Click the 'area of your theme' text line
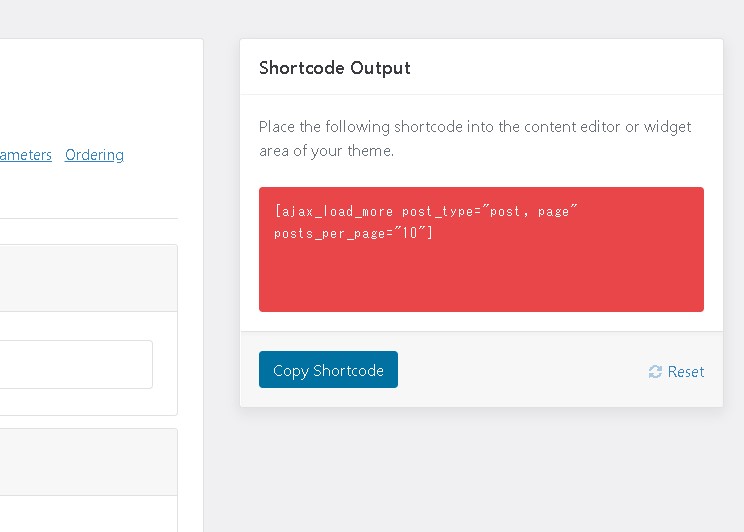Image resolution: width=744 pixels, height=532 pixels. click(326, 151)
